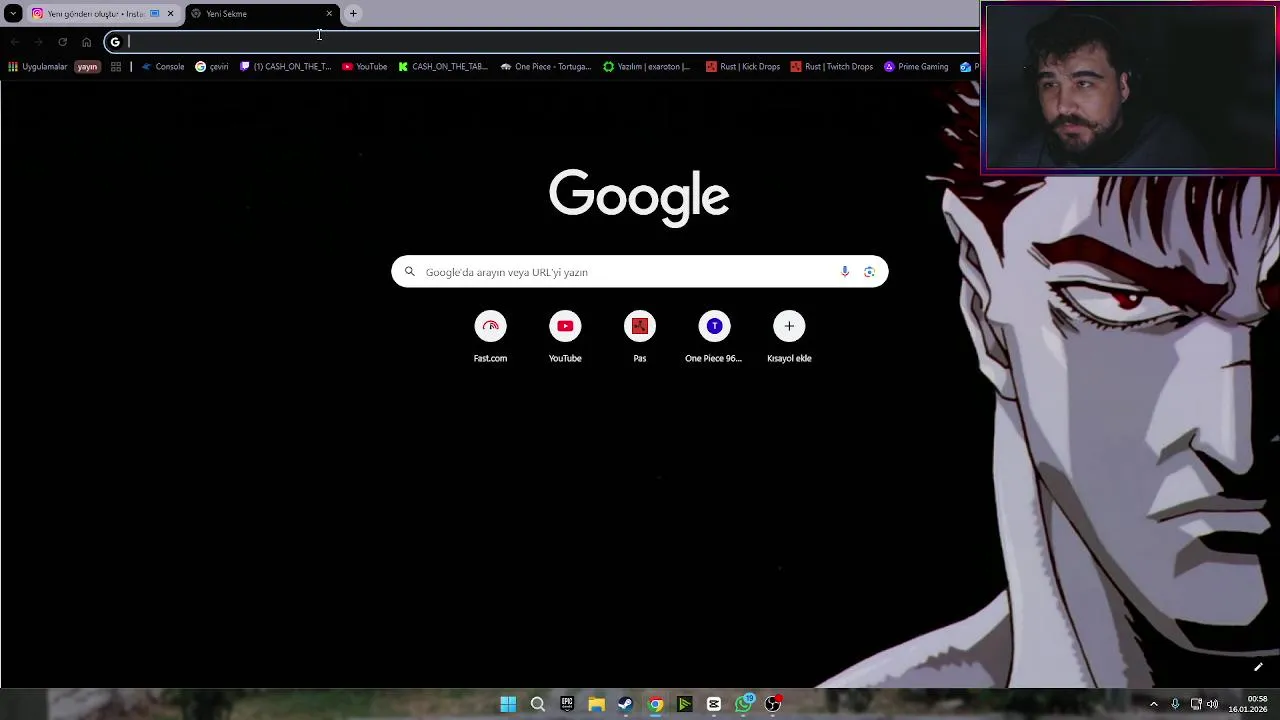Open the One Piece - Tortuga bookmark

(x=546, y=67)
